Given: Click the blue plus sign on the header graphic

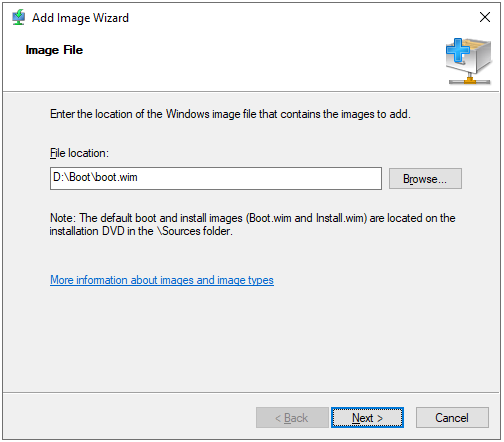Looking at the screenshot, I should (458, 51).
